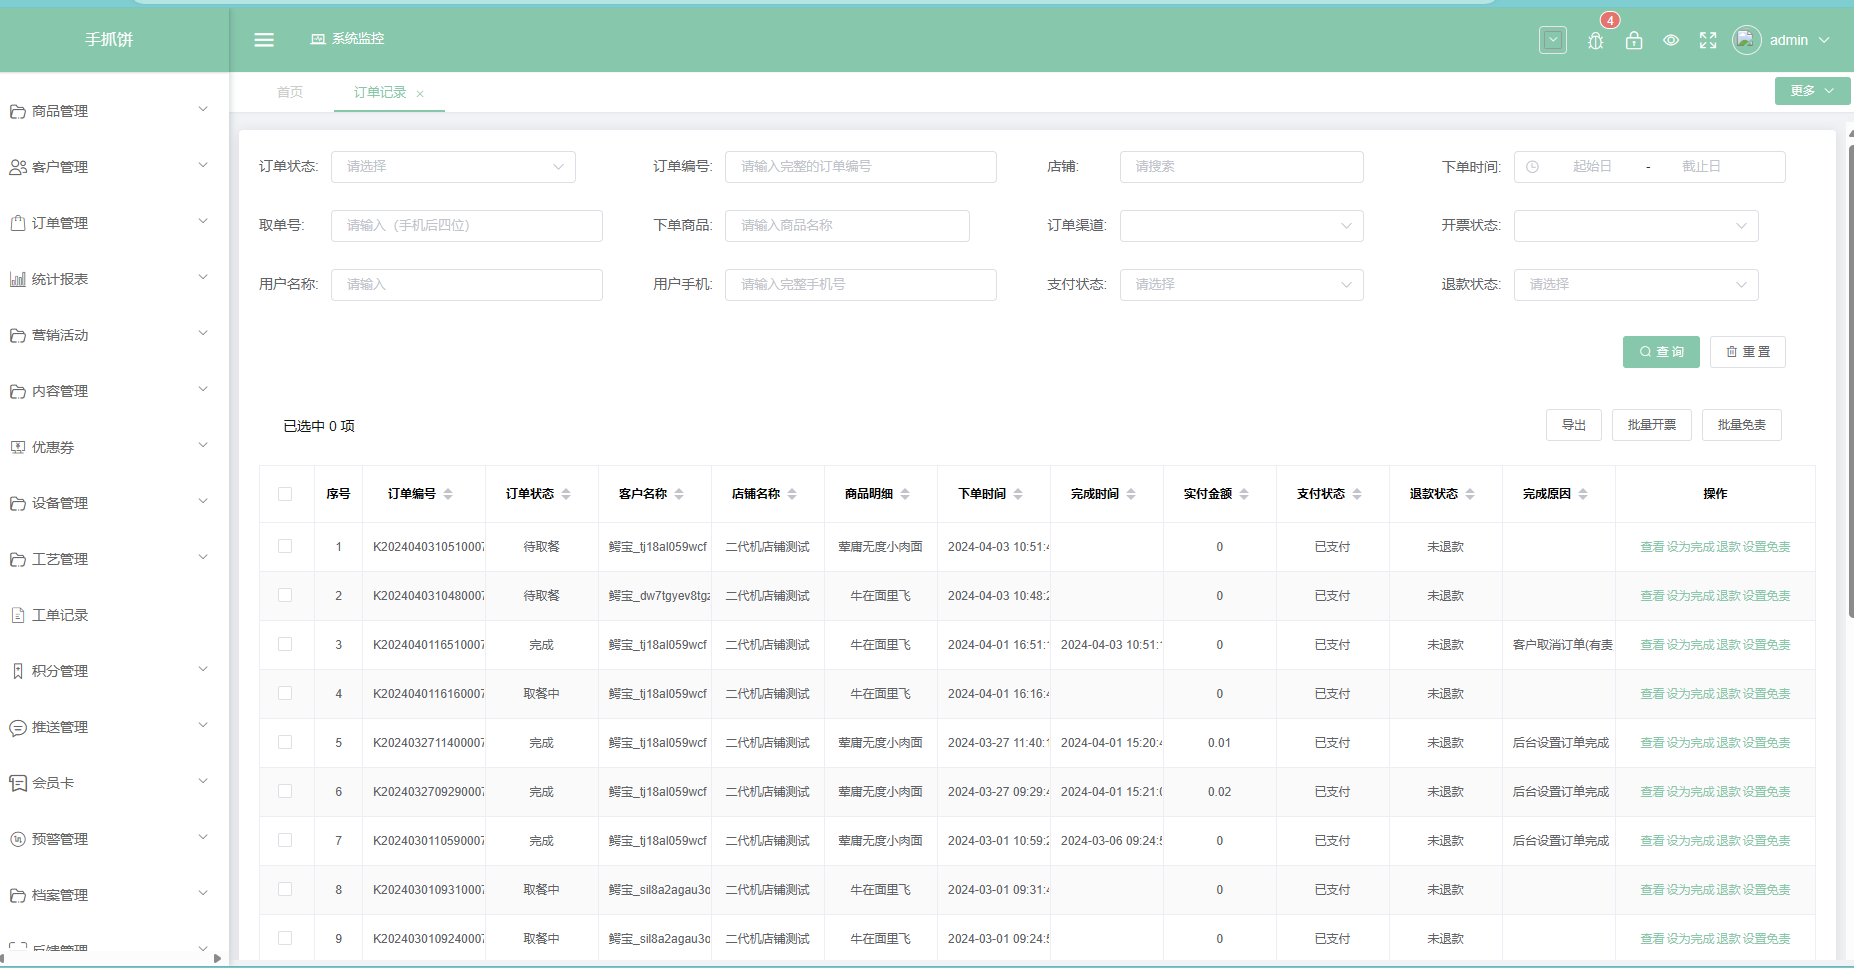1854x968 pixels.
Task: Open 档案管理 sidebar menu
Action: click(x=114, y=895)
